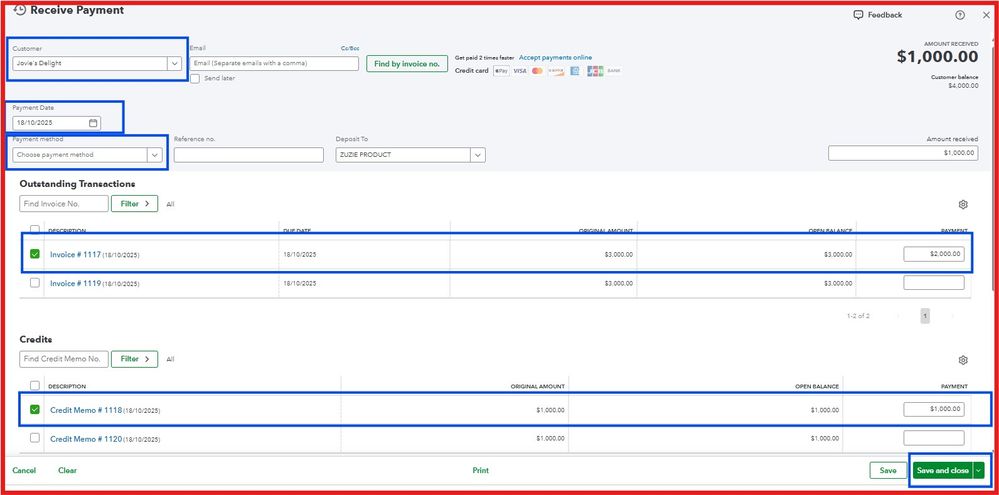Open the Payment Date calendar picker icon
999x495 pixels.
click(x=93, y=123)
